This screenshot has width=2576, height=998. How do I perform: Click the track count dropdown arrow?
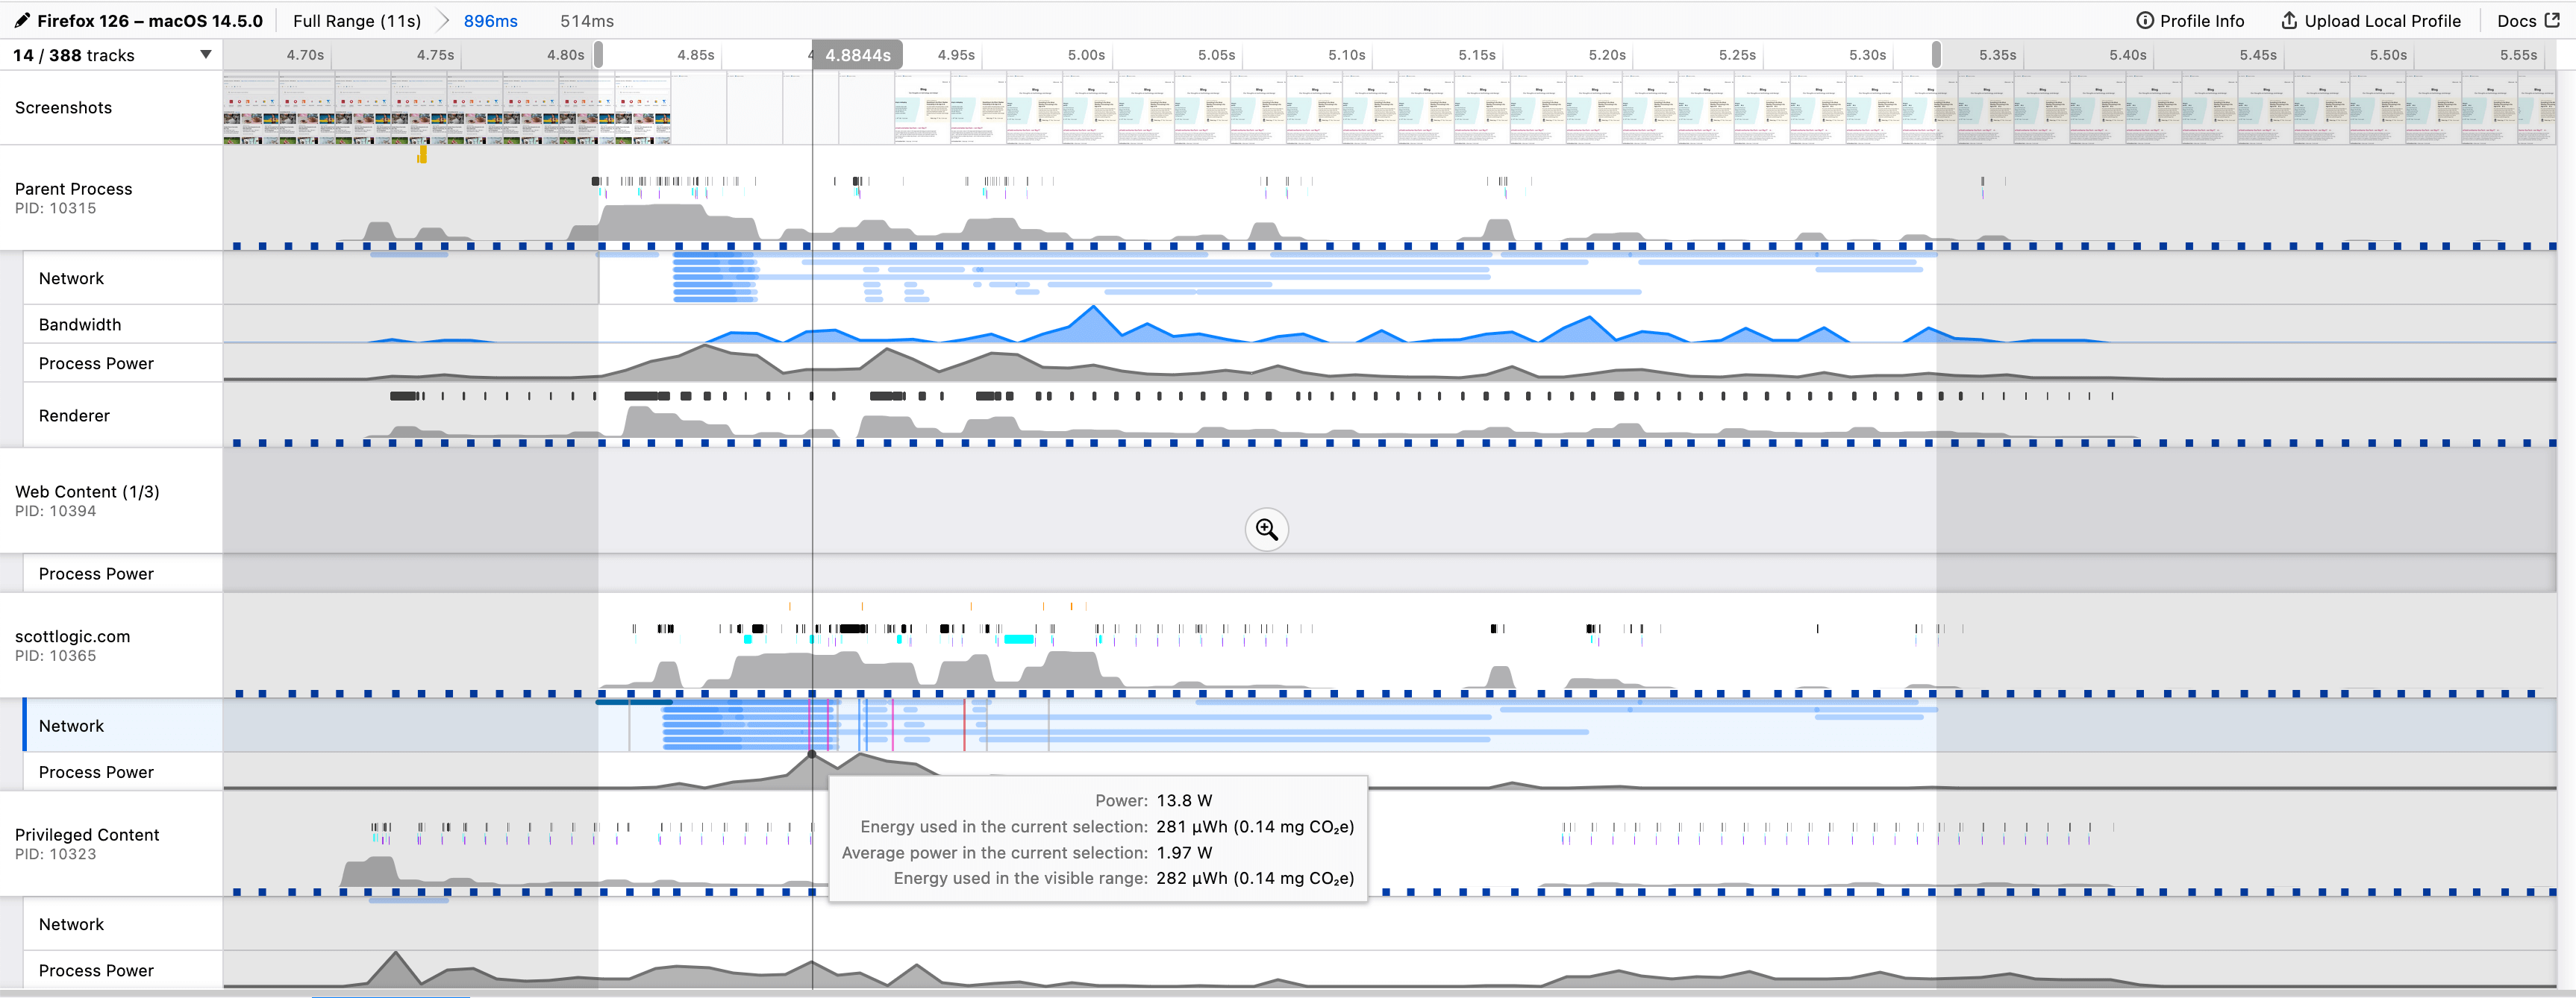(x=207, y=54)
